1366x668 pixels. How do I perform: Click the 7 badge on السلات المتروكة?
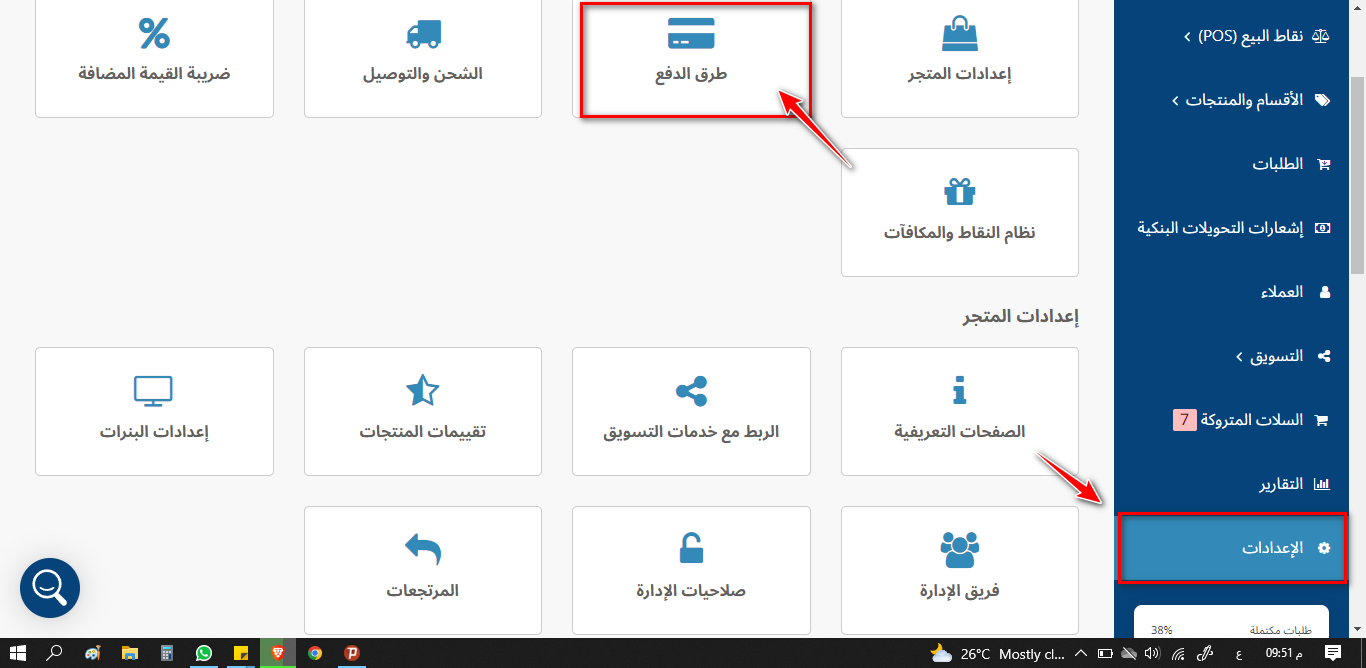pyautogui.click(x=1184, y=420)
